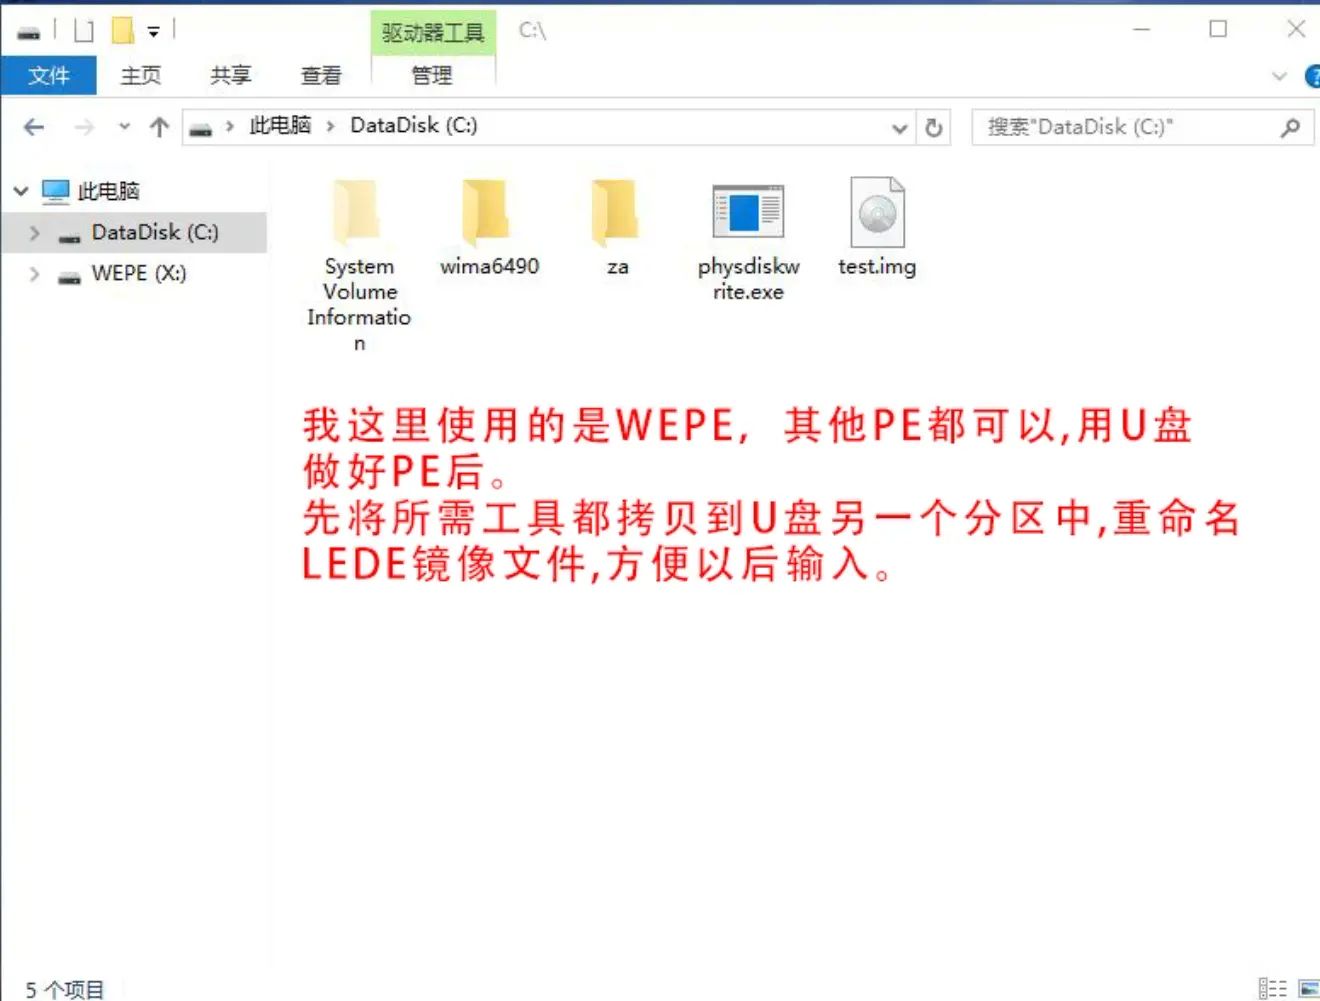Open the address bar dropdown arrow
The height and width of the screenshot is (1001, 1320).
point(899,128)
